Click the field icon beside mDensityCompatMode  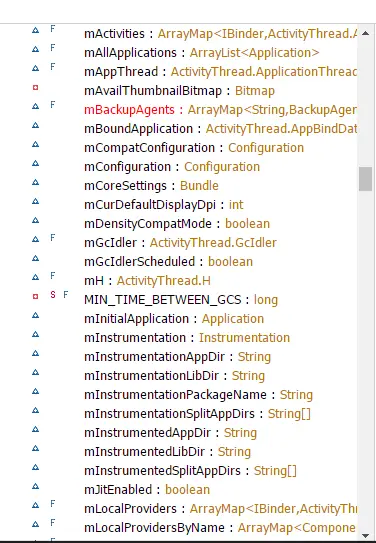(x=35, y=220)
